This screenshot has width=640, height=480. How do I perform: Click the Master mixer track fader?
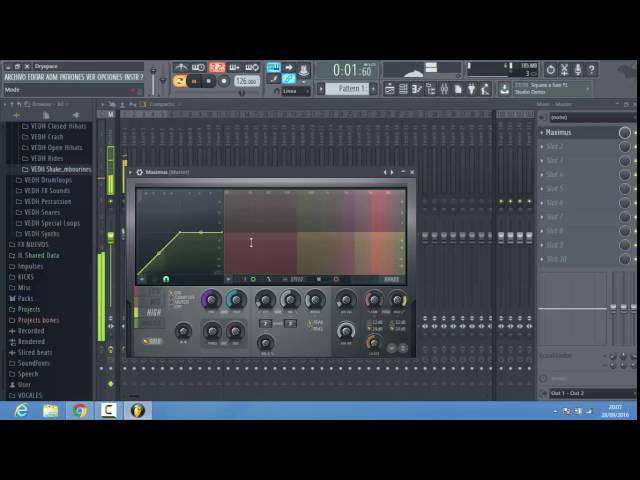tap(111, 237)
